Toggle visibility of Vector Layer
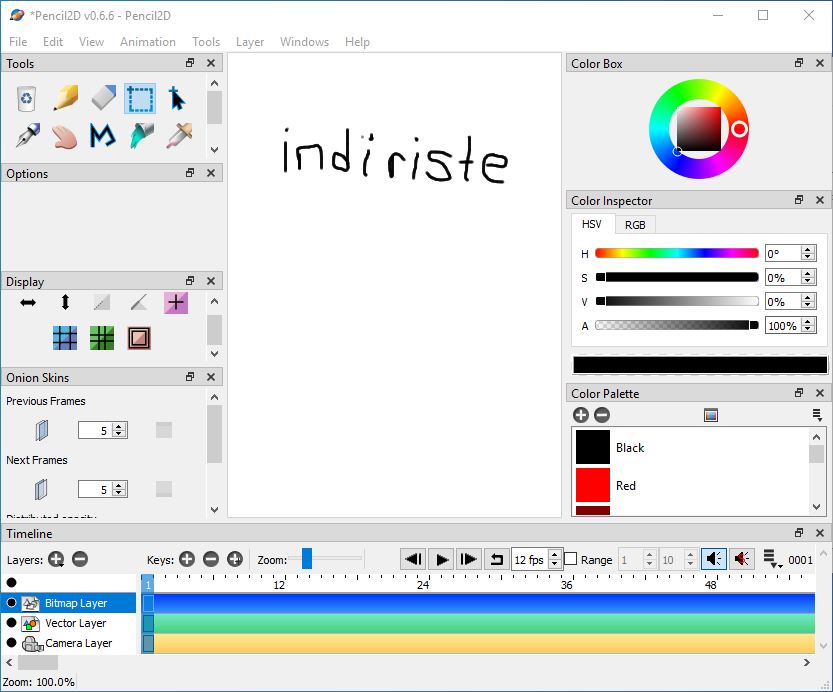 point(11,622)
